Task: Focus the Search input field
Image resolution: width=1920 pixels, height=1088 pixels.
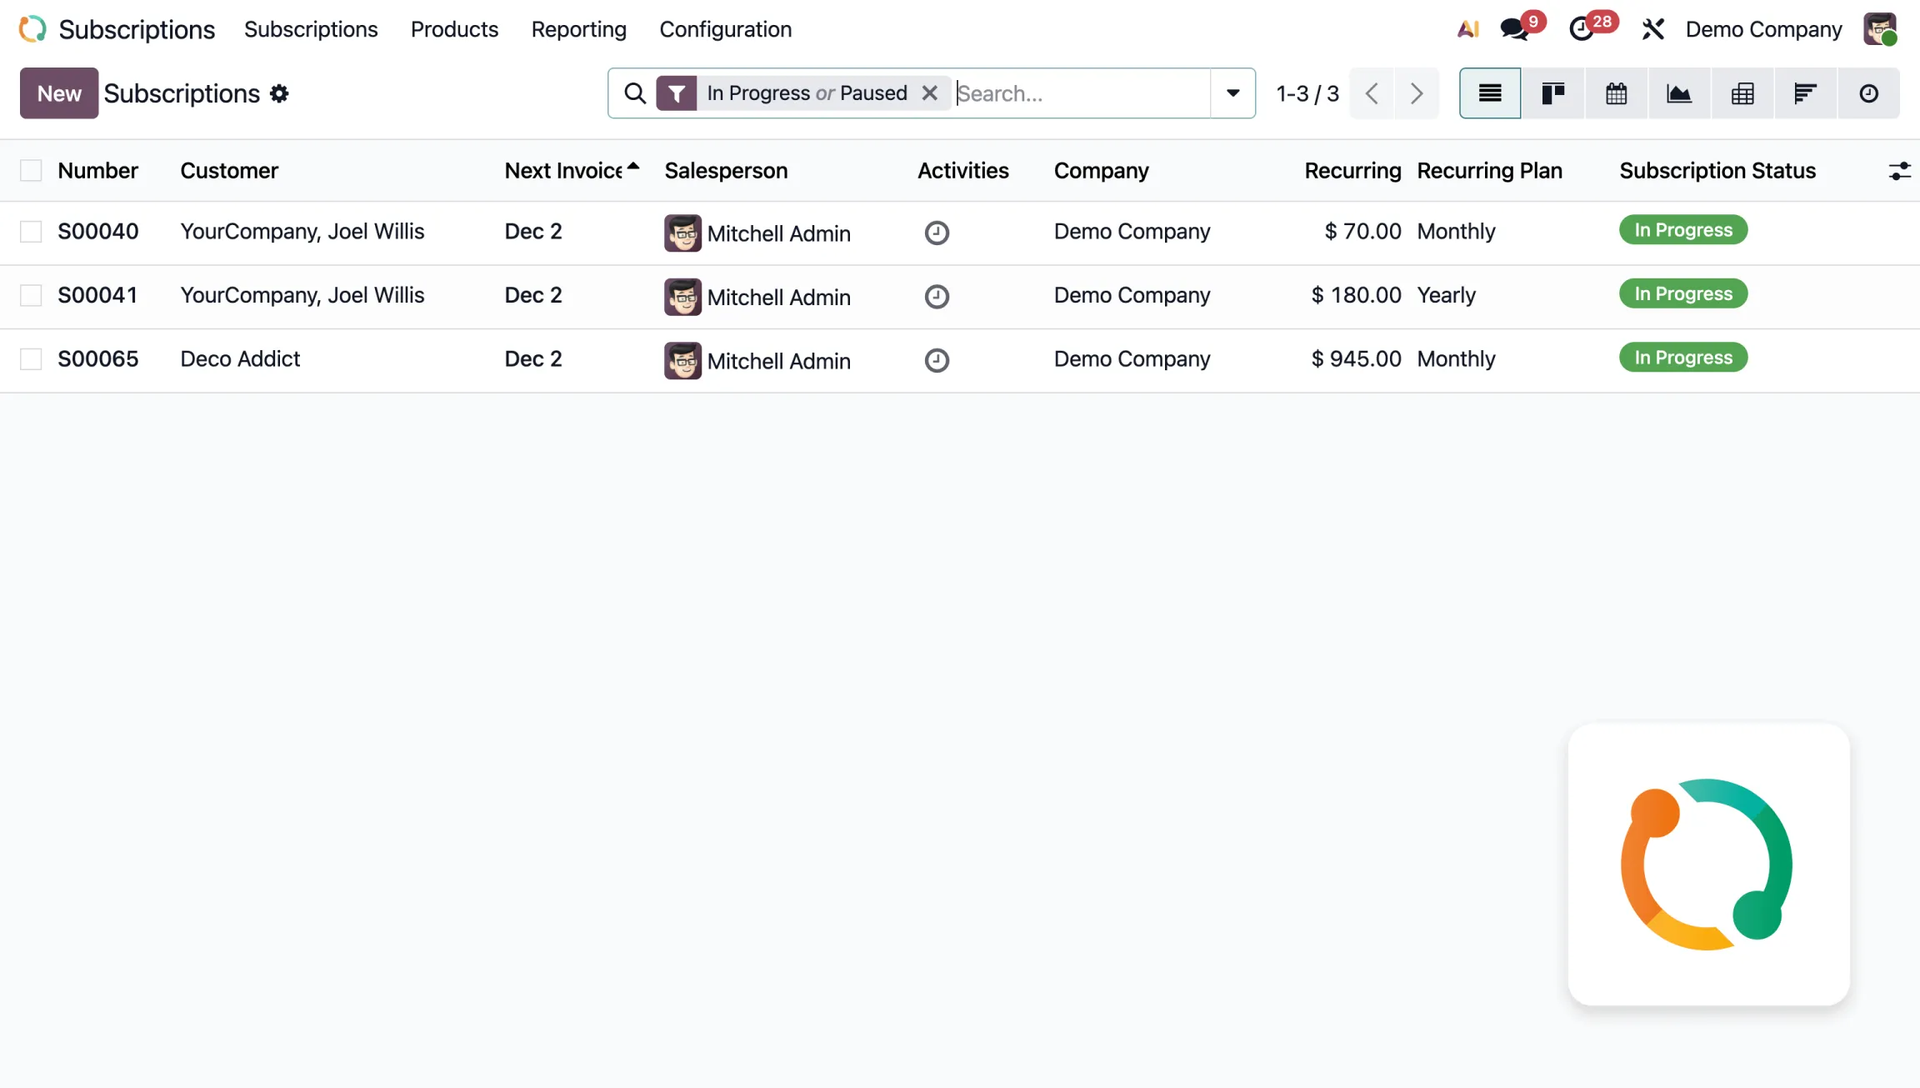Action: tap(1080, 93)
